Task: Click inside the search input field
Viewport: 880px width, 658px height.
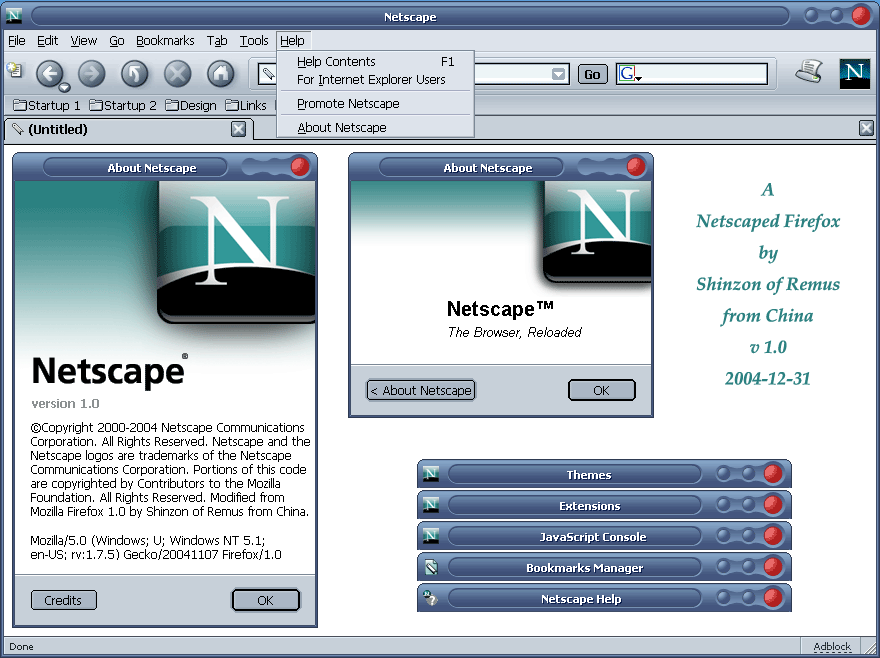Action: tap(705, 74)
